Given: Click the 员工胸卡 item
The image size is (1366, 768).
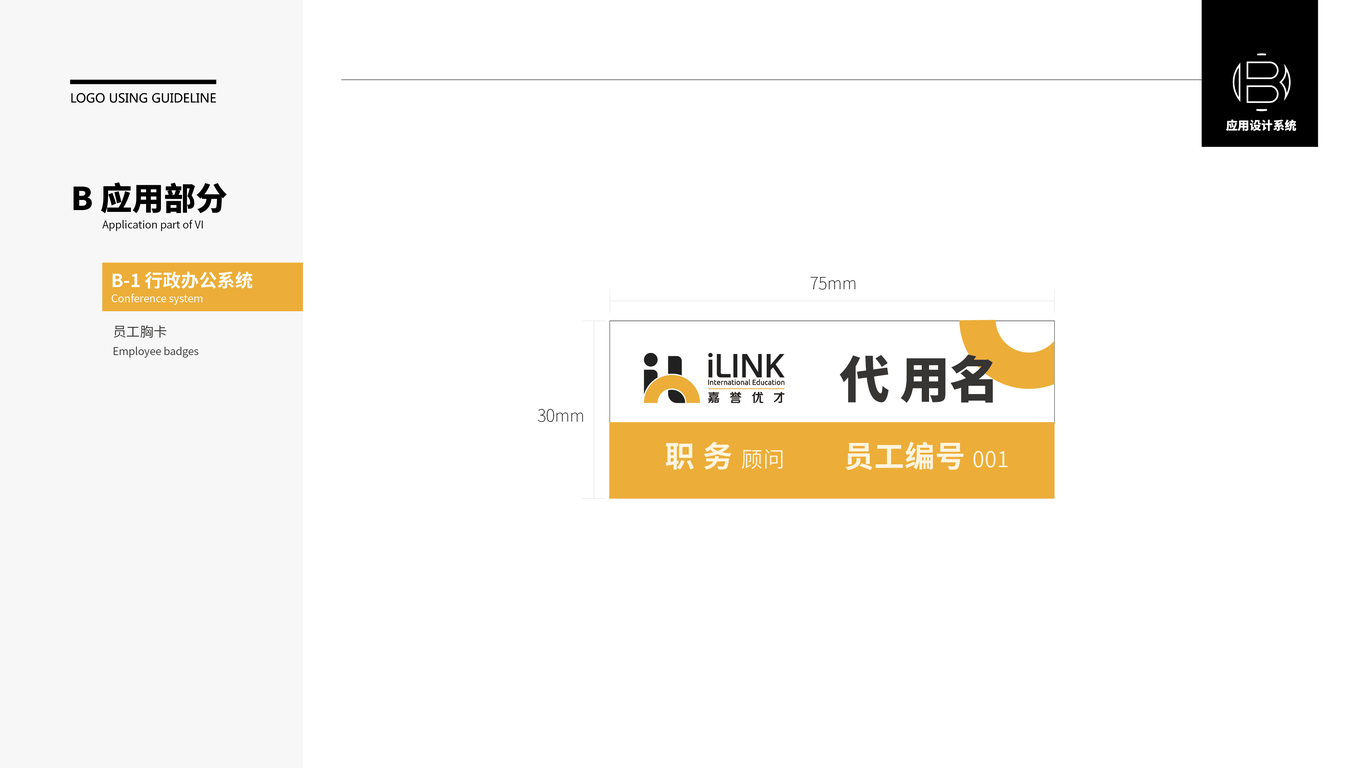Looking at the screenshot, I should tap(140, 331).
